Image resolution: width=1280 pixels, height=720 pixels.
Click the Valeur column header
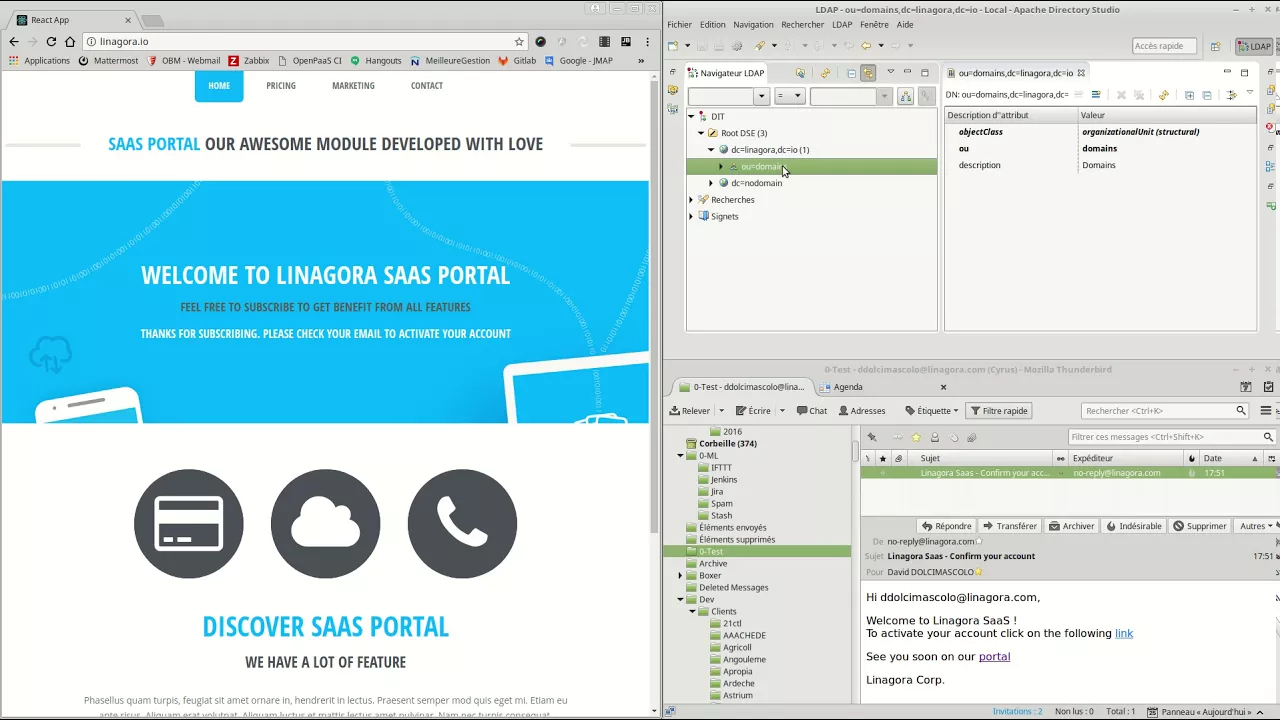(1167, 115)
